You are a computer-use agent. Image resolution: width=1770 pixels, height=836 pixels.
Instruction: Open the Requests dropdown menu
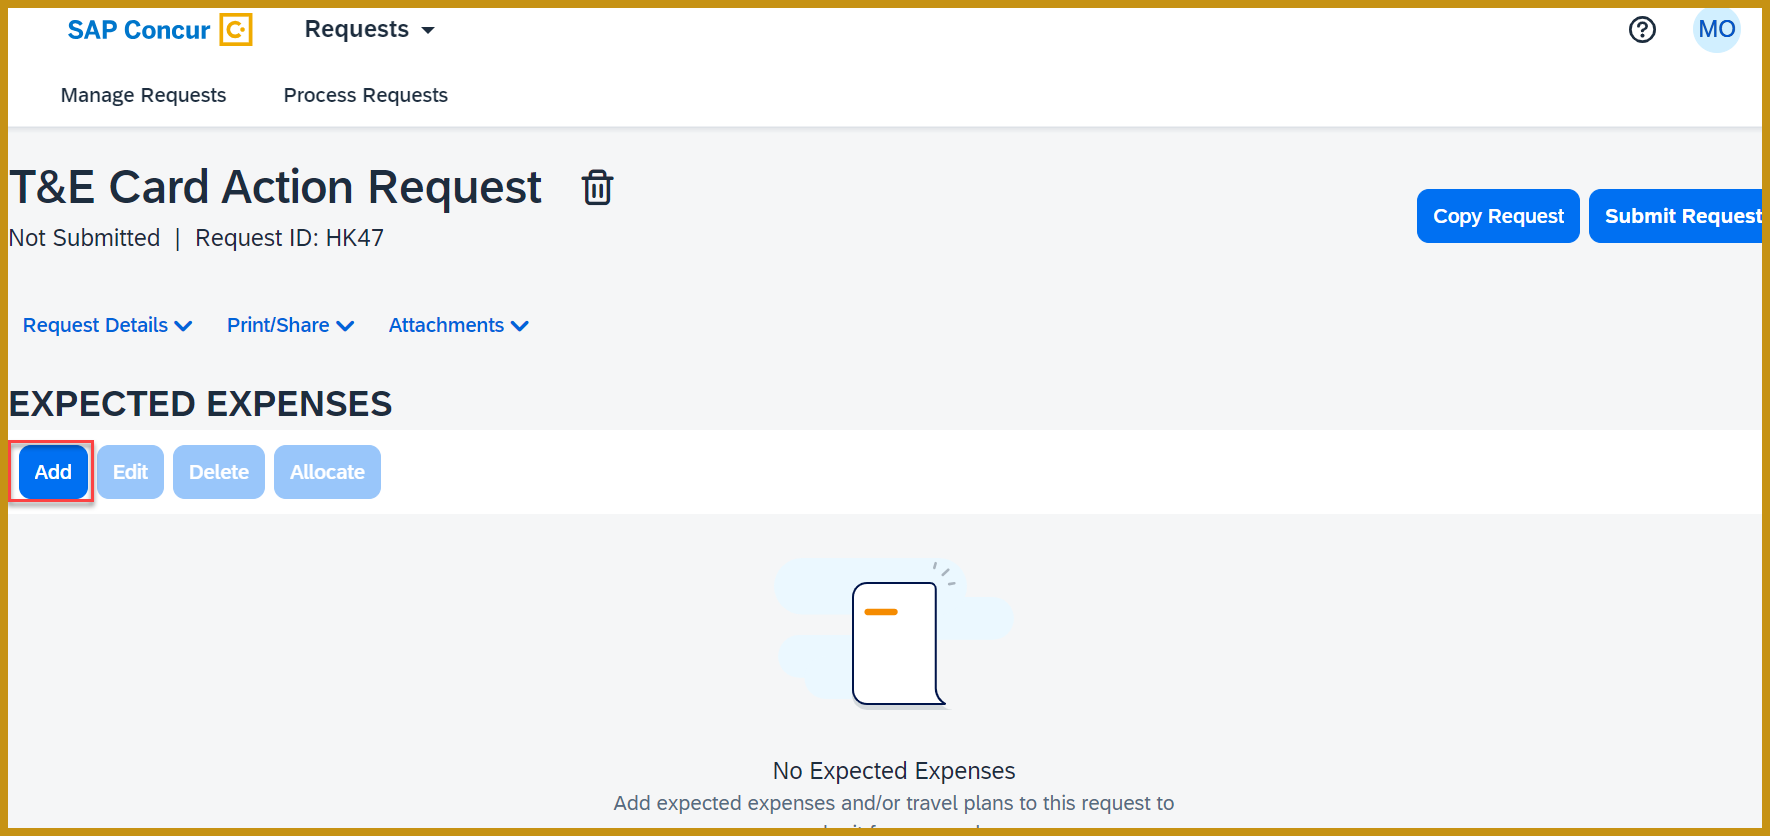pyautogui.click(x=368, y=29)
